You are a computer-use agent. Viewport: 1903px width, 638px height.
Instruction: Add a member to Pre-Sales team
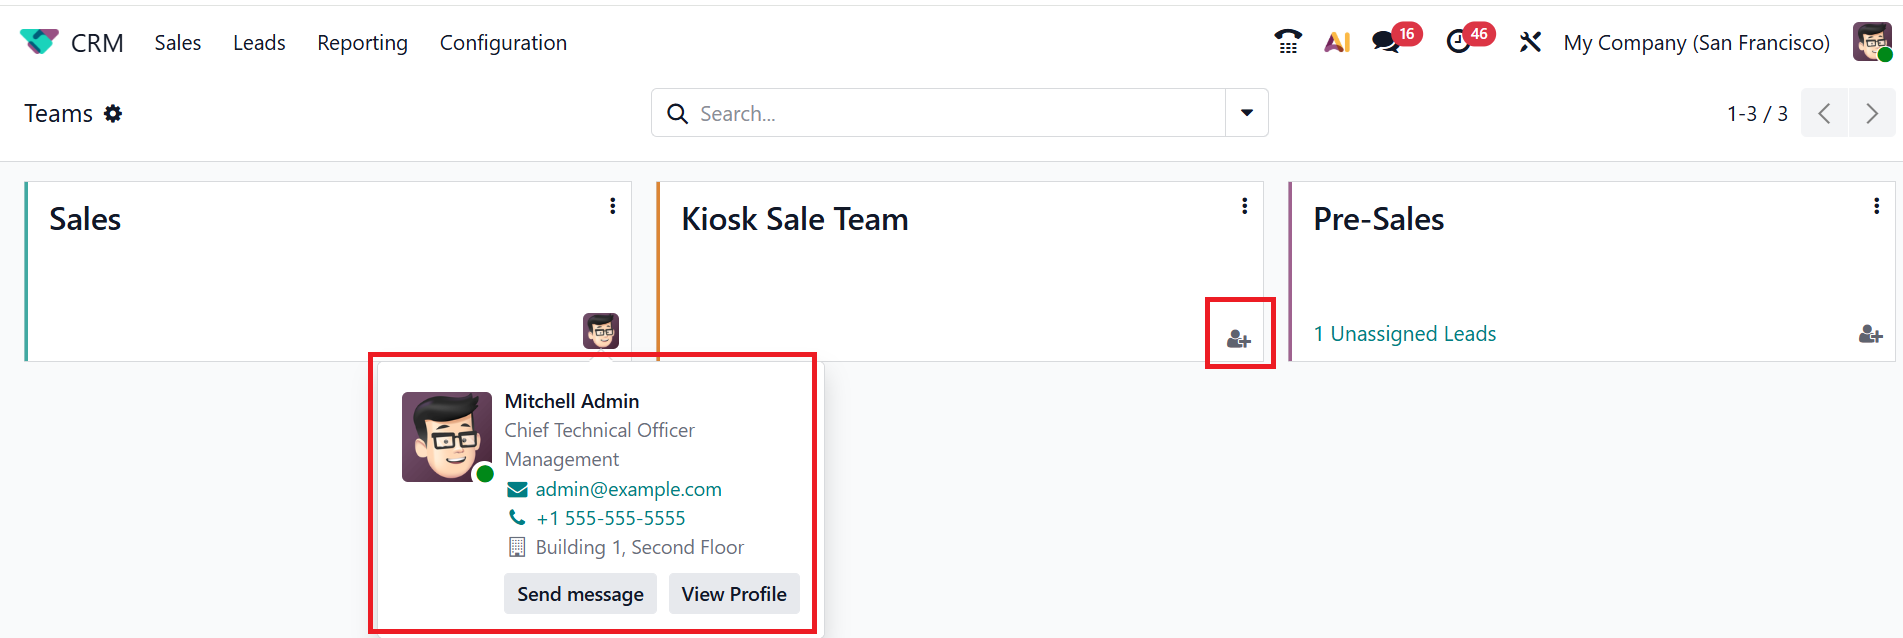[x=1870, y=334]
